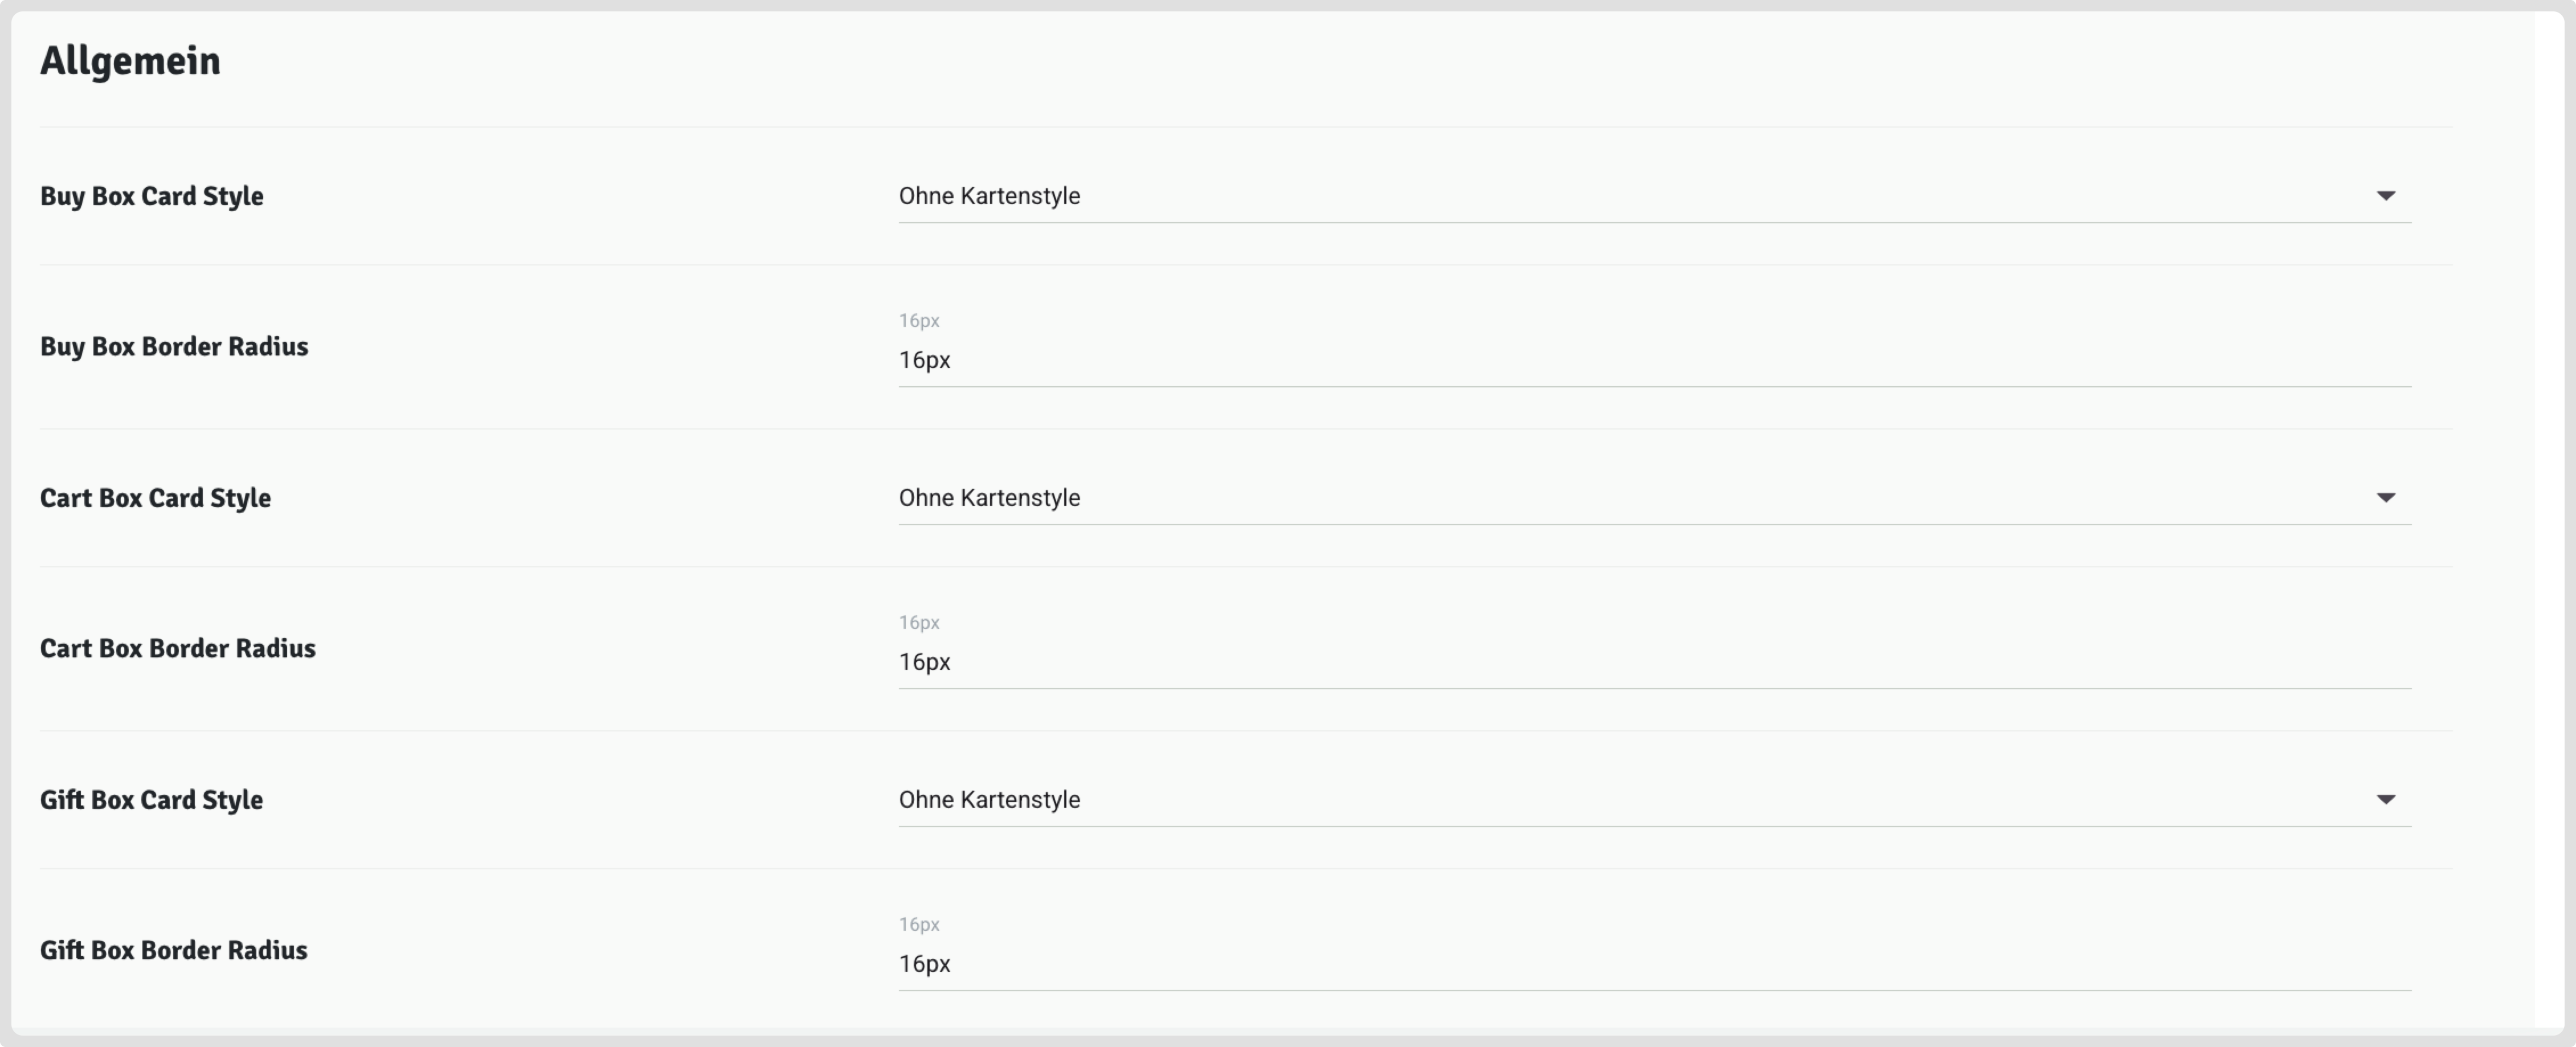This screenshot has width=2576, height=1047.
Task: Focus the Gift Box Border Radius input field
Action: 1600,964
